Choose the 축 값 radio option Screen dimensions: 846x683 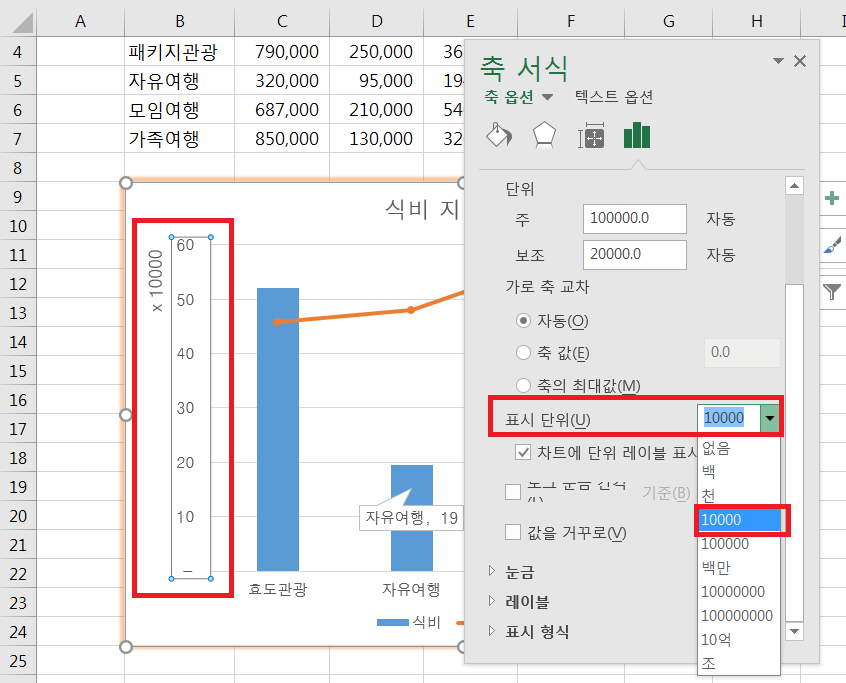point(523,352)
